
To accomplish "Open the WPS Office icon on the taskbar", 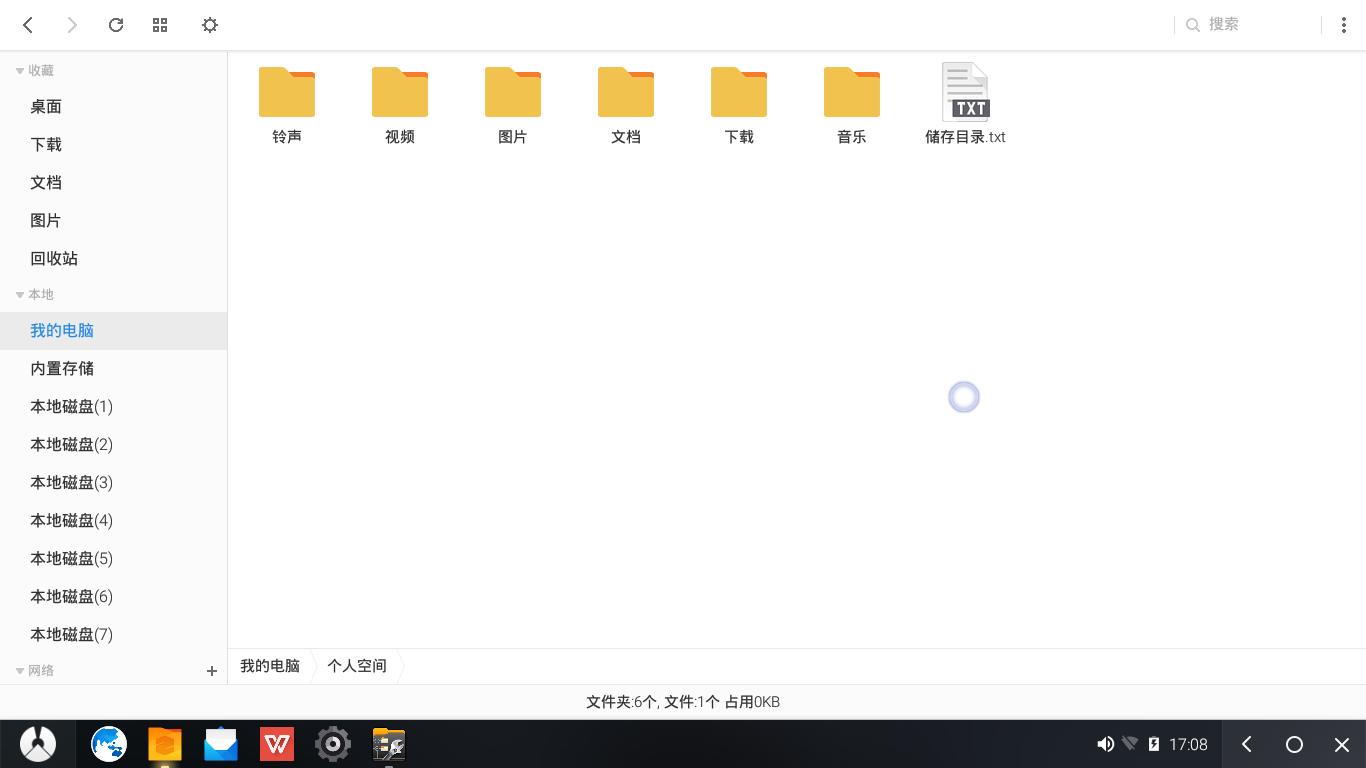I will point(276,744).
